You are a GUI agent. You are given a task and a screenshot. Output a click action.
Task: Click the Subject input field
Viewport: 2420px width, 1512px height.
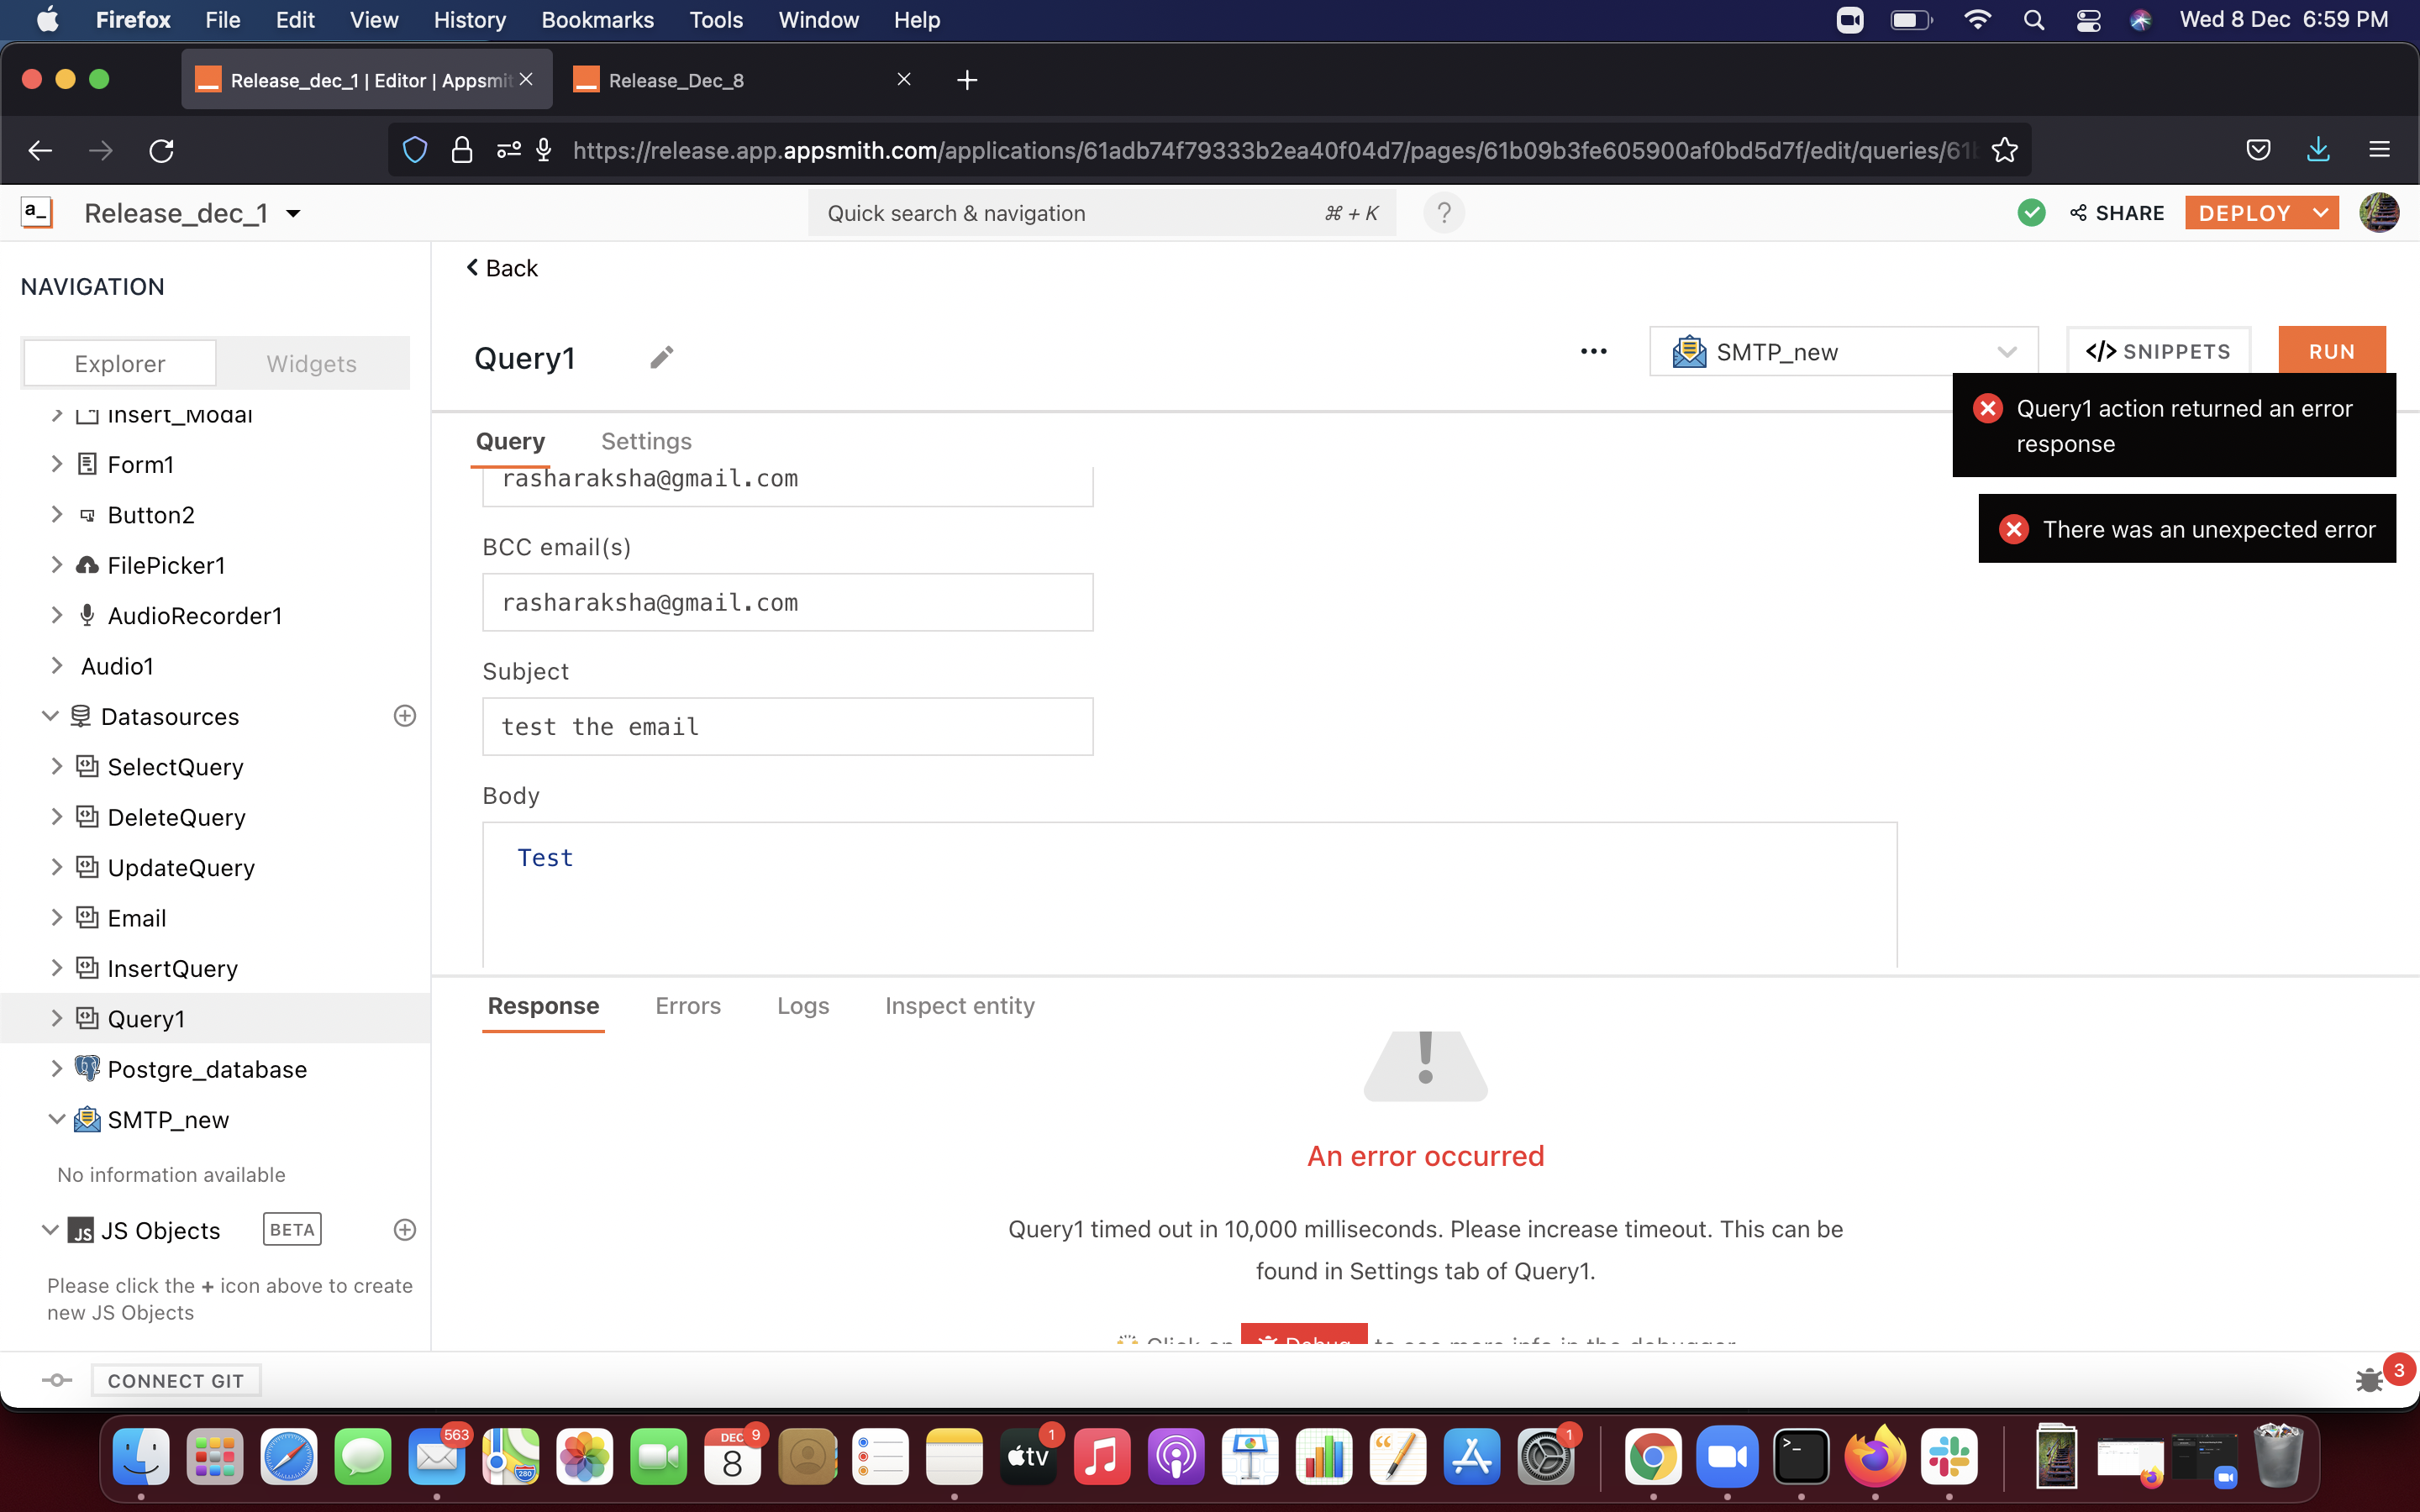(x=788, y=726)
